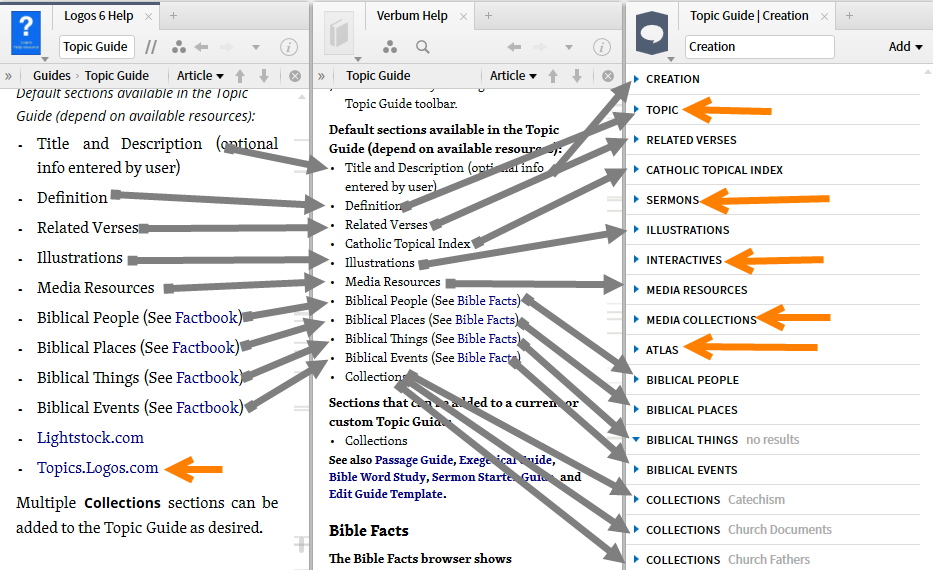Viewport: 933px width, 570px height.
Task: Expand the MEDIA COLLECTIONS section
Action: [636, 320]
